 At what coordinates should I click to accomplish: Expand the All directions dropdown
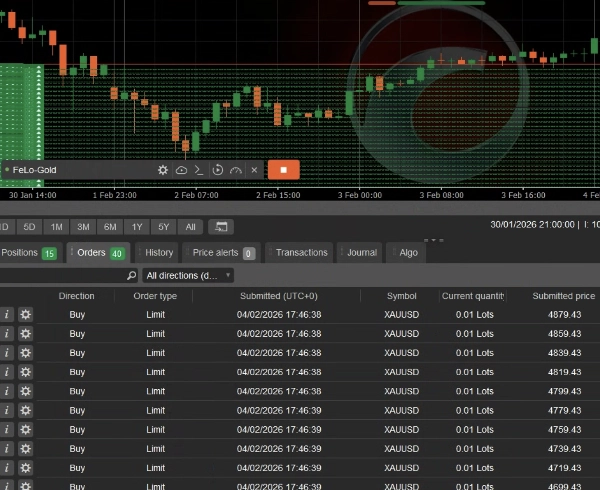click(x=188, y=275)
